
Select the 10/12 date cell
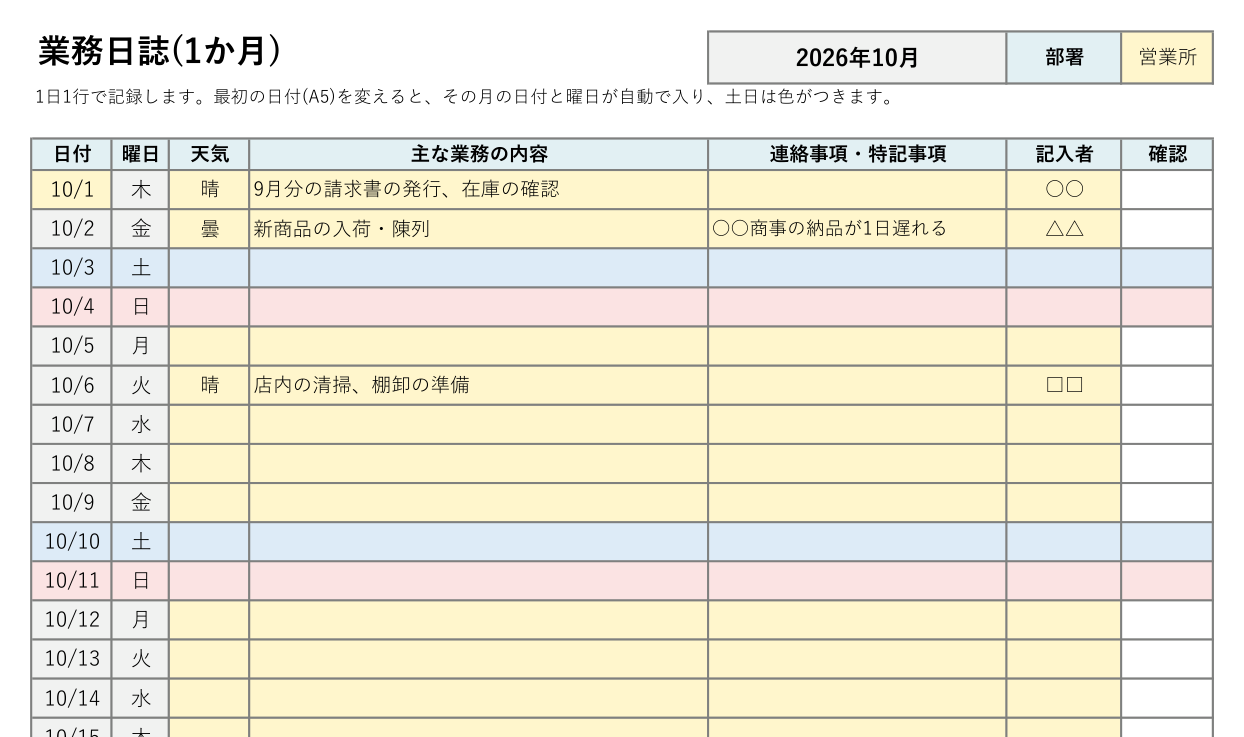point(71,619)
